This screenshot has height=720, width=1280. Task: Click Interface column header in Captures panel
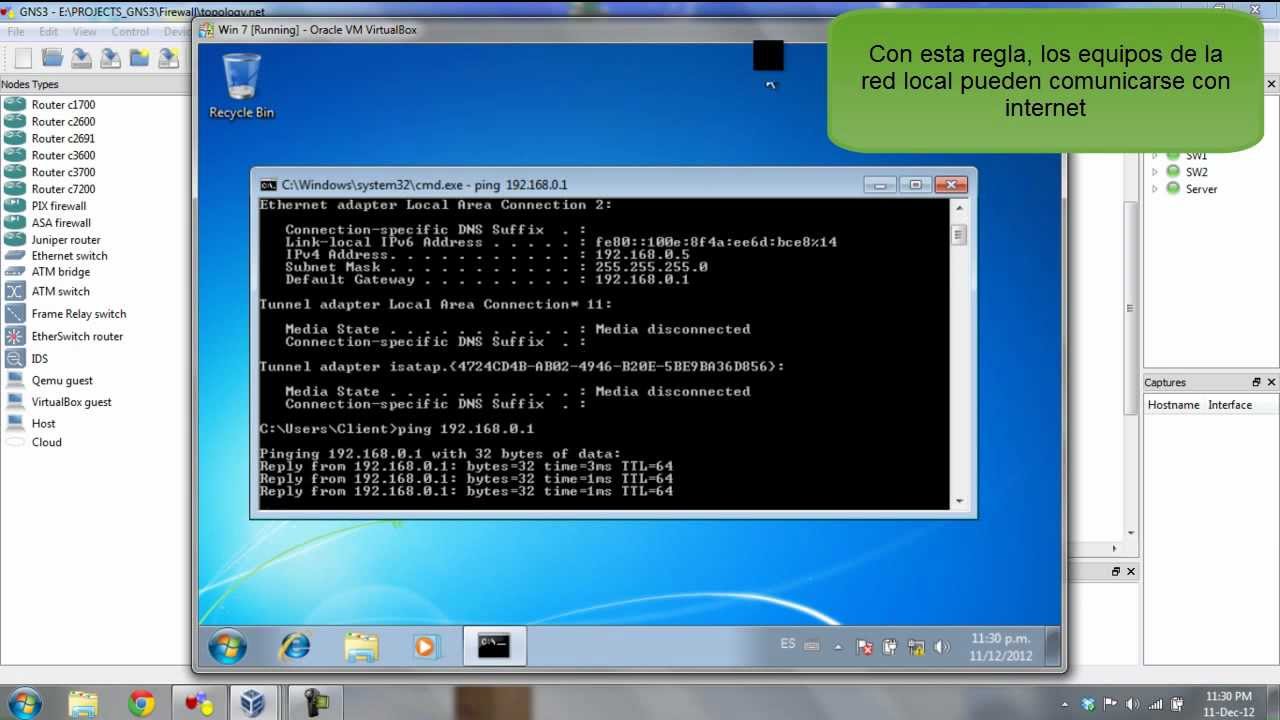[x=1230, y=405]
